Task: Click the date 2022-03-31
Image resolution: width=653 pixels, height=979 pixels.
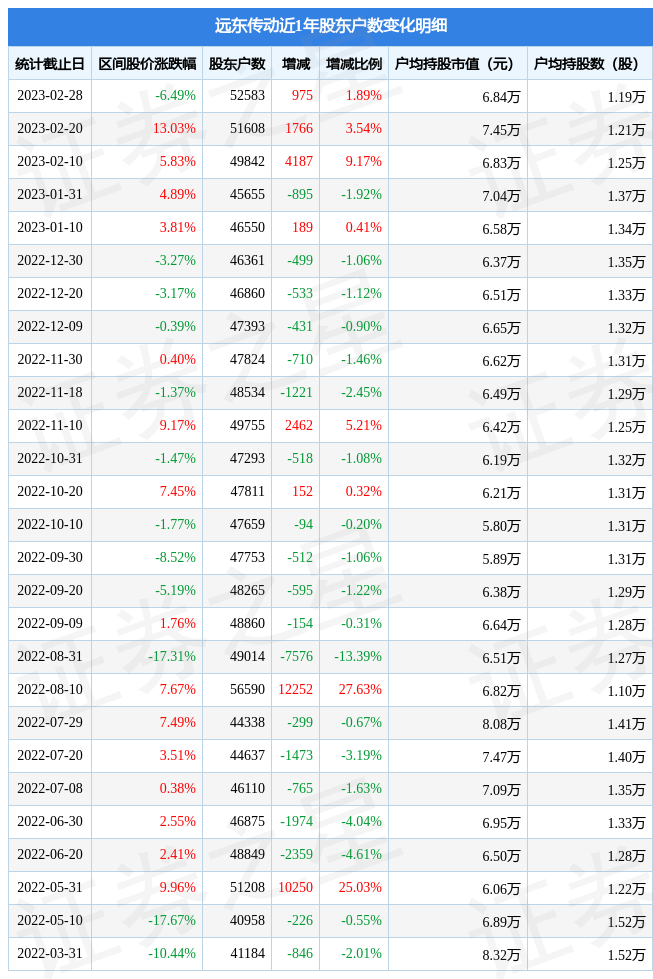Action: coord(50,956)
